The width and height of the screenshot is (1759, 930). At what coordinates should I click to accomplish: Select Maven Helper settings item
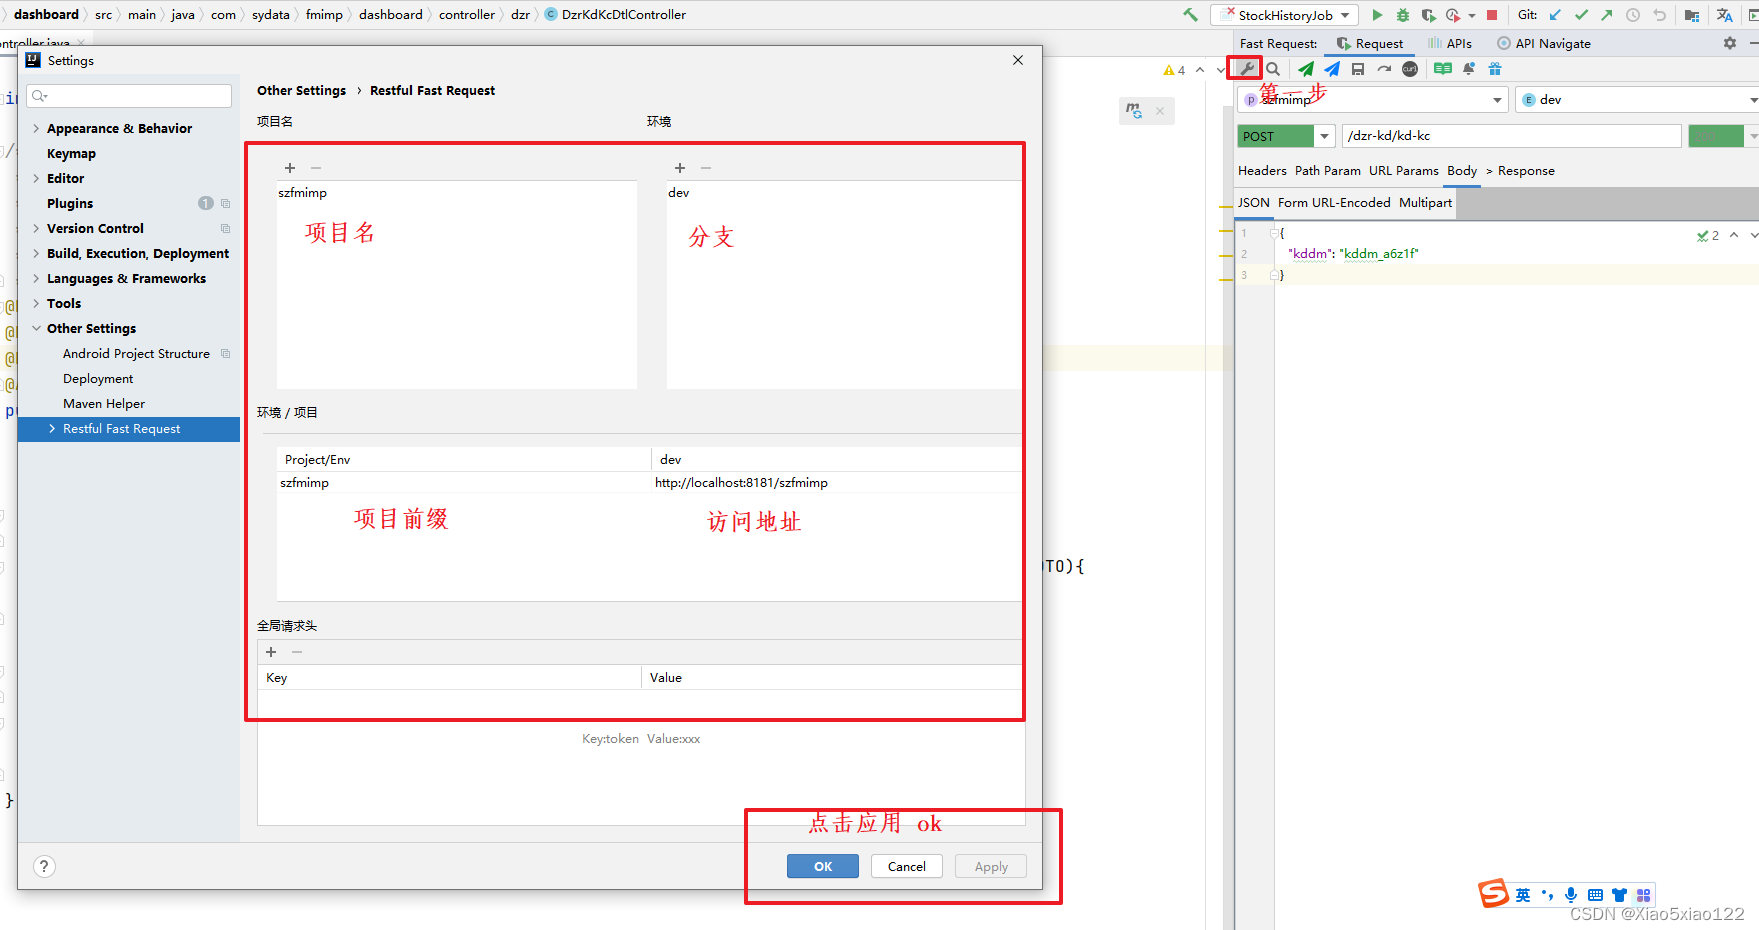(104, 403)
